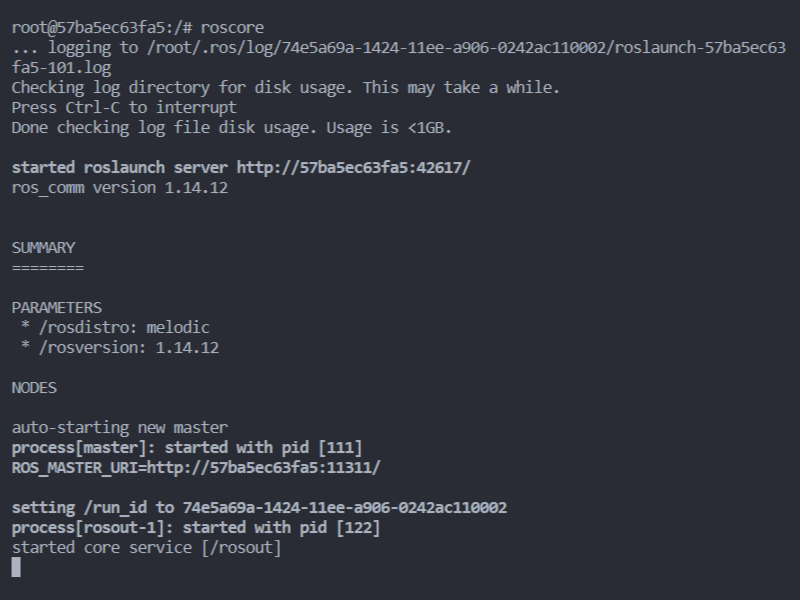This screenshot has height=600, width=800.
Task: Select the /rosversion: 1.14.12 parameter line
Action: coord(120,348)
